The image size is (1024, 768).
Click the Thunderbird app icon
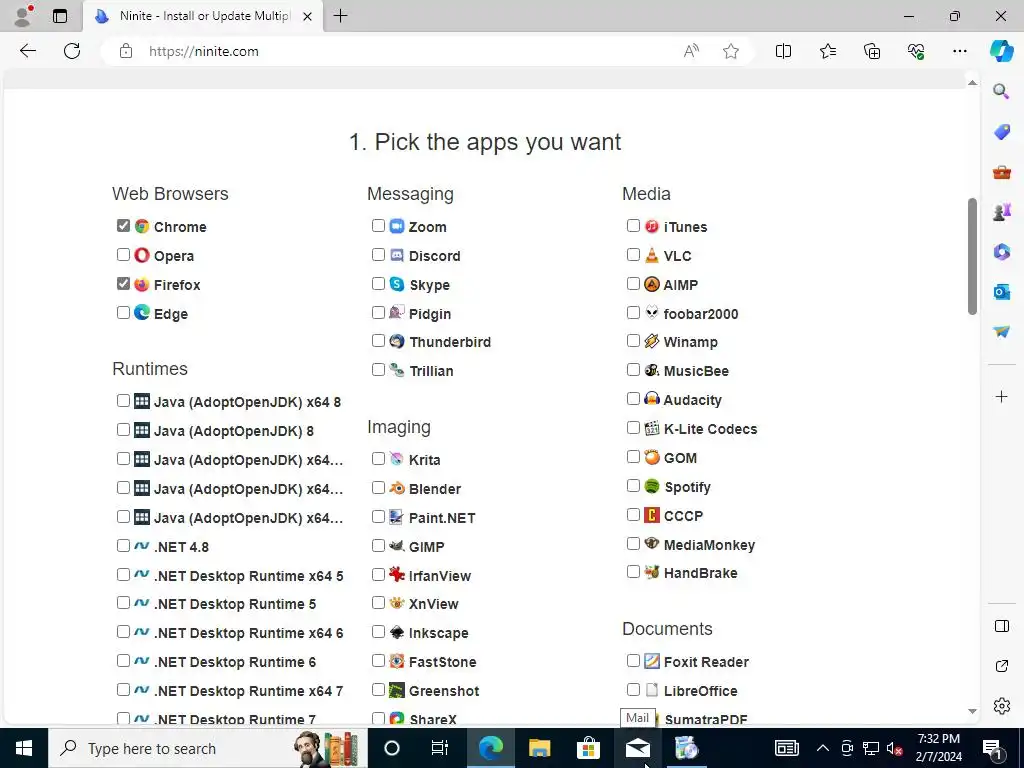[397, 341]
